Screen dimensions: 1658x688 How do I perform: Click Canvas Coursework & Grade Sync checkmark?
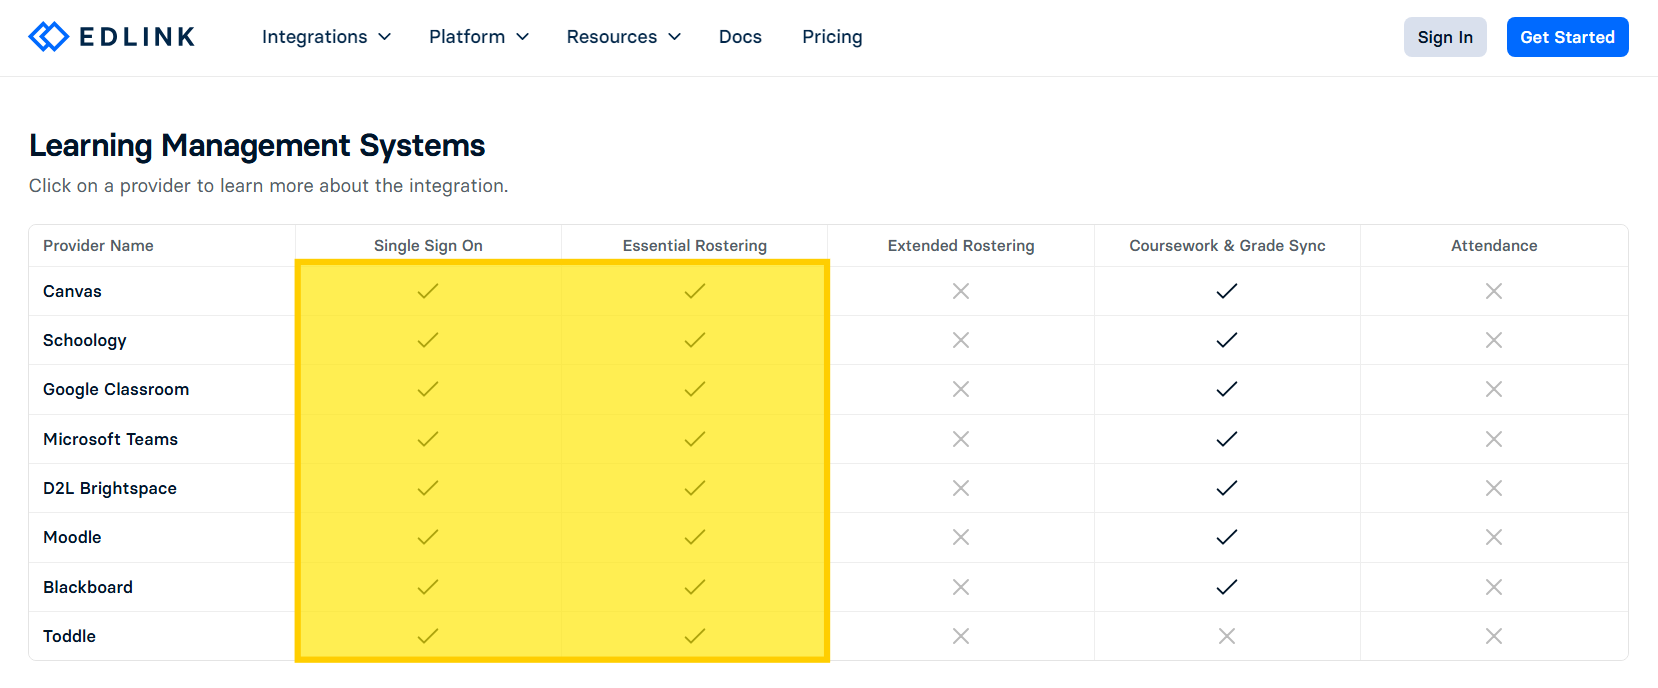pyautogui.click(x=1227, y=291)
